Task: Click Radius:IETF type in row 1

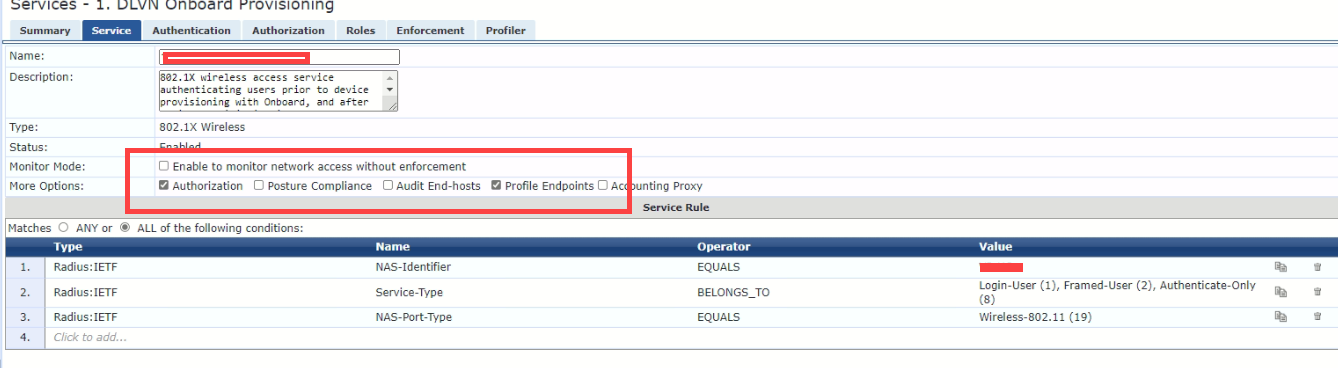Action: pyautogui.click(x=86, y=267)
